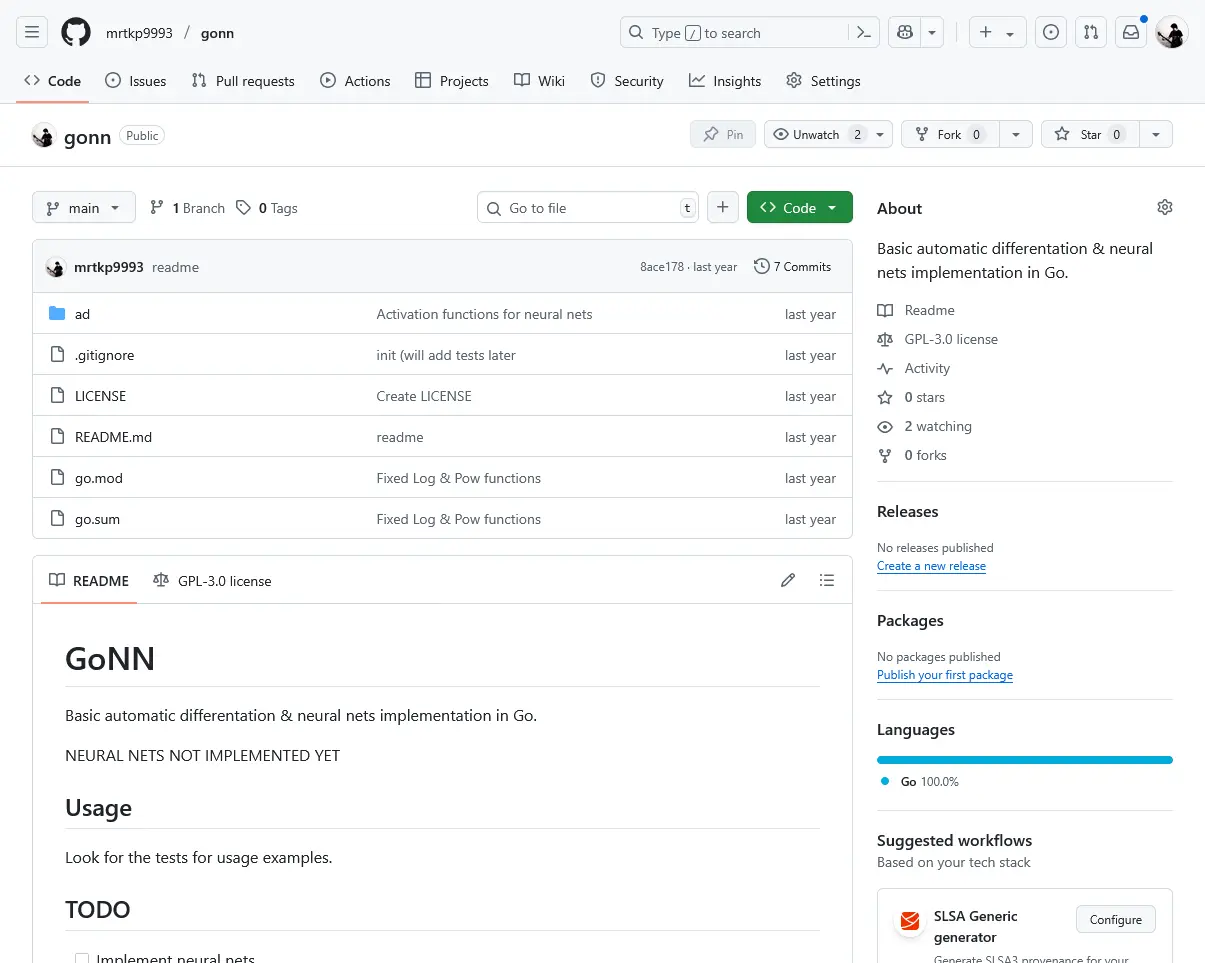Edit the README with pencil icon
Viewport: 1205px width, 963px height.
[x=788, y=580]
